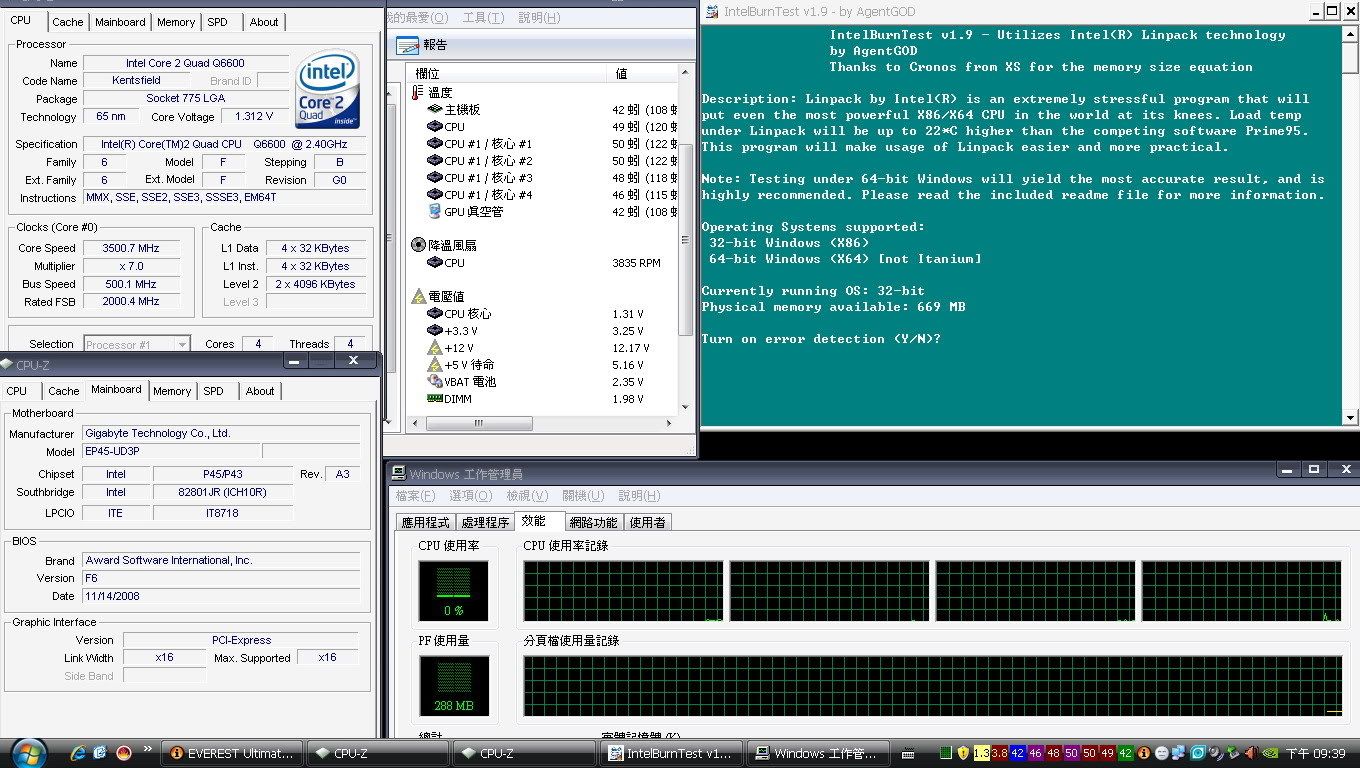The width and height of the screenshot is (1360, 768).
Task: Open 工具(T) menu in EVEREST
Action: coord(483,18)
